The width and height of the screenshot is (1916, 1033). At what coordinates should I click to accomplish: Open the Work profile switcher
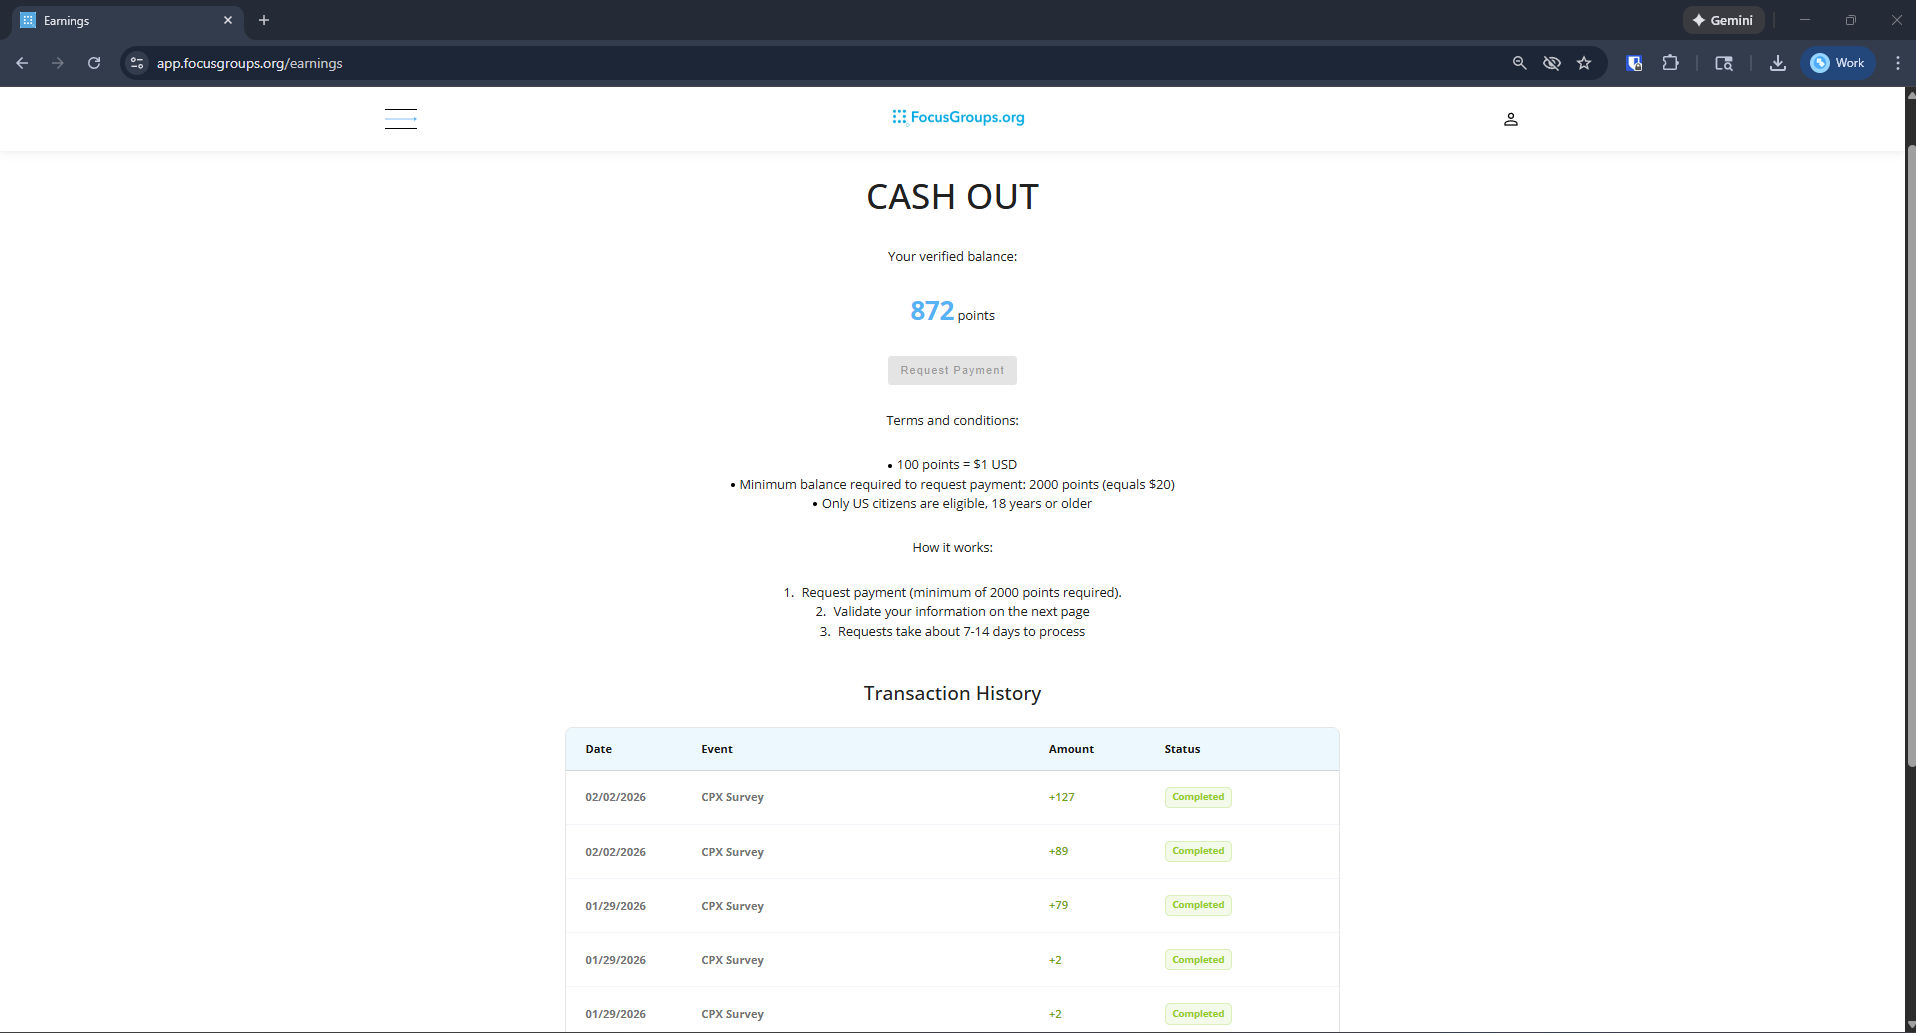pos(1838,63)
